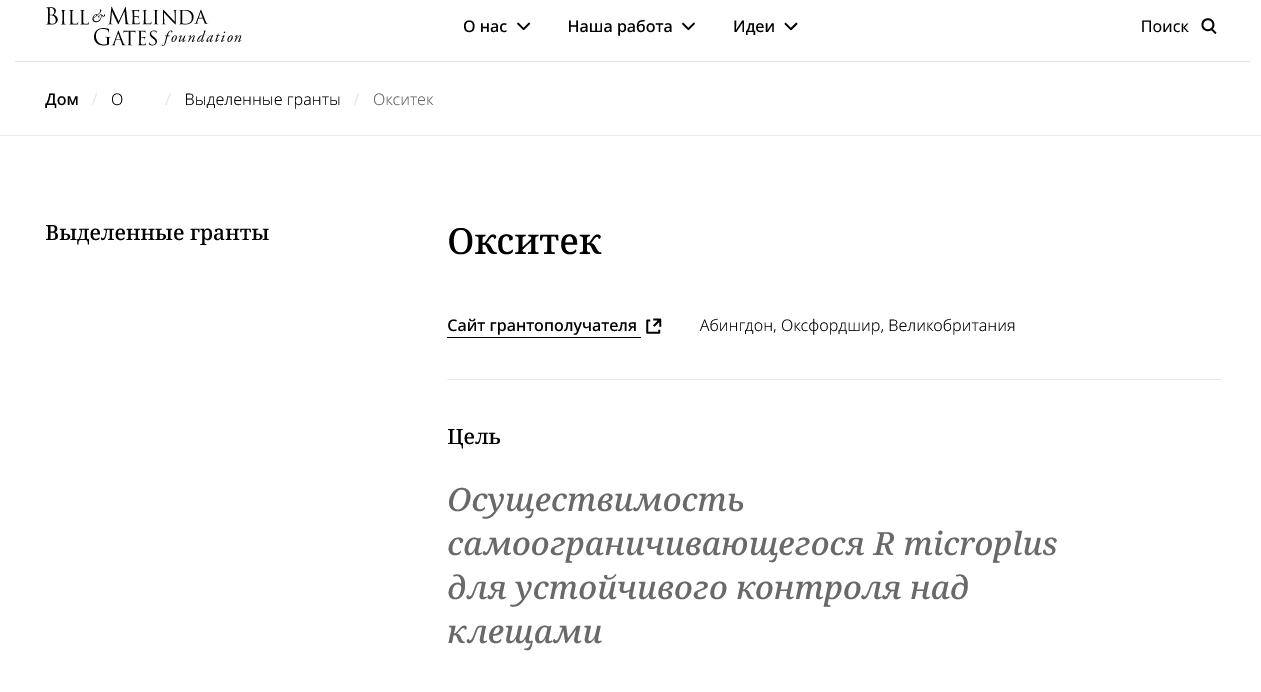Click the location text Абингдон, Оксфордшир, Великобритания
This screenshot has height=692, width=1261.
(x=857, y=325)
